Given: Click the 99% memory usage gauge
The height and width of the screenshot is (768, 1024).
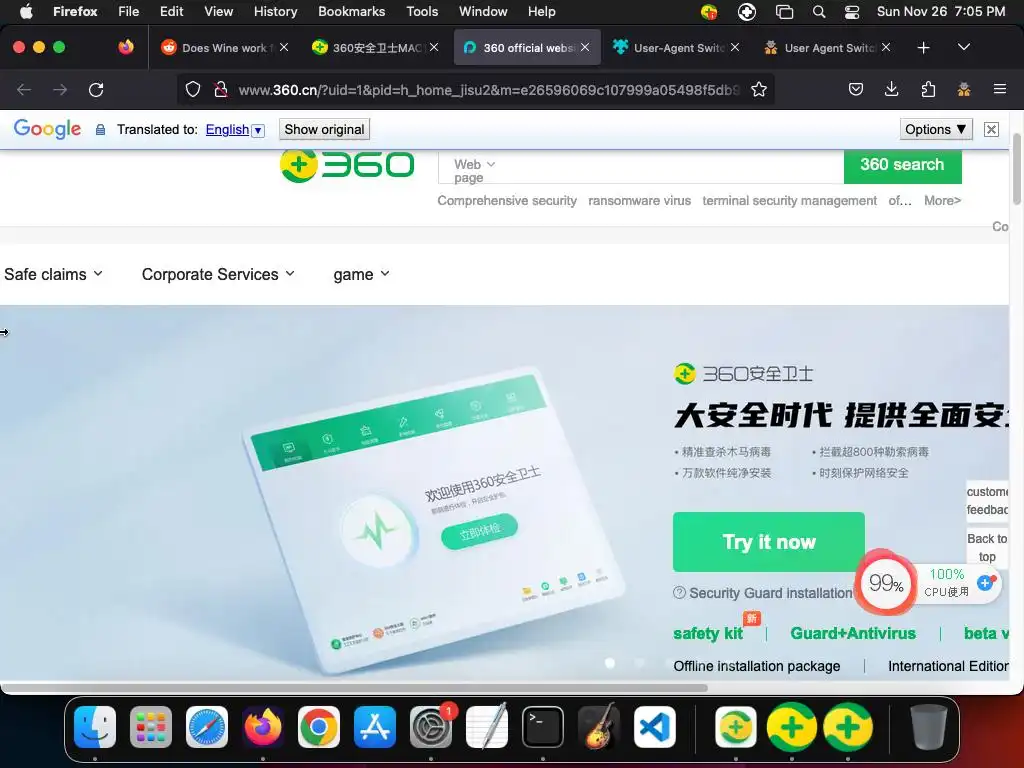Looking at the screenshot, I should coord(886,583).
